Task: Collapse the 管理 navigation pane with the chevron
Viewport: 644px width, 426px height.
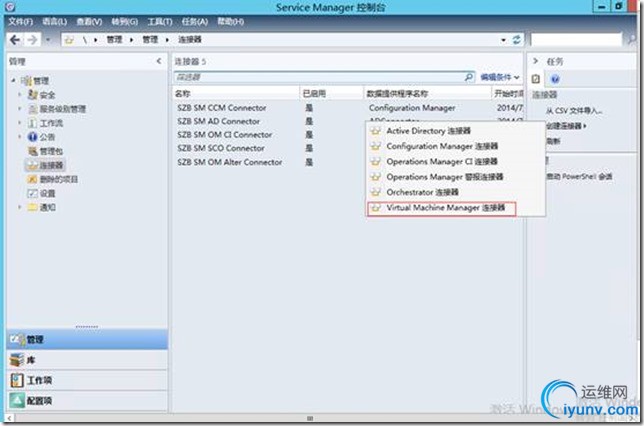Action: click(x=159, y=61)
